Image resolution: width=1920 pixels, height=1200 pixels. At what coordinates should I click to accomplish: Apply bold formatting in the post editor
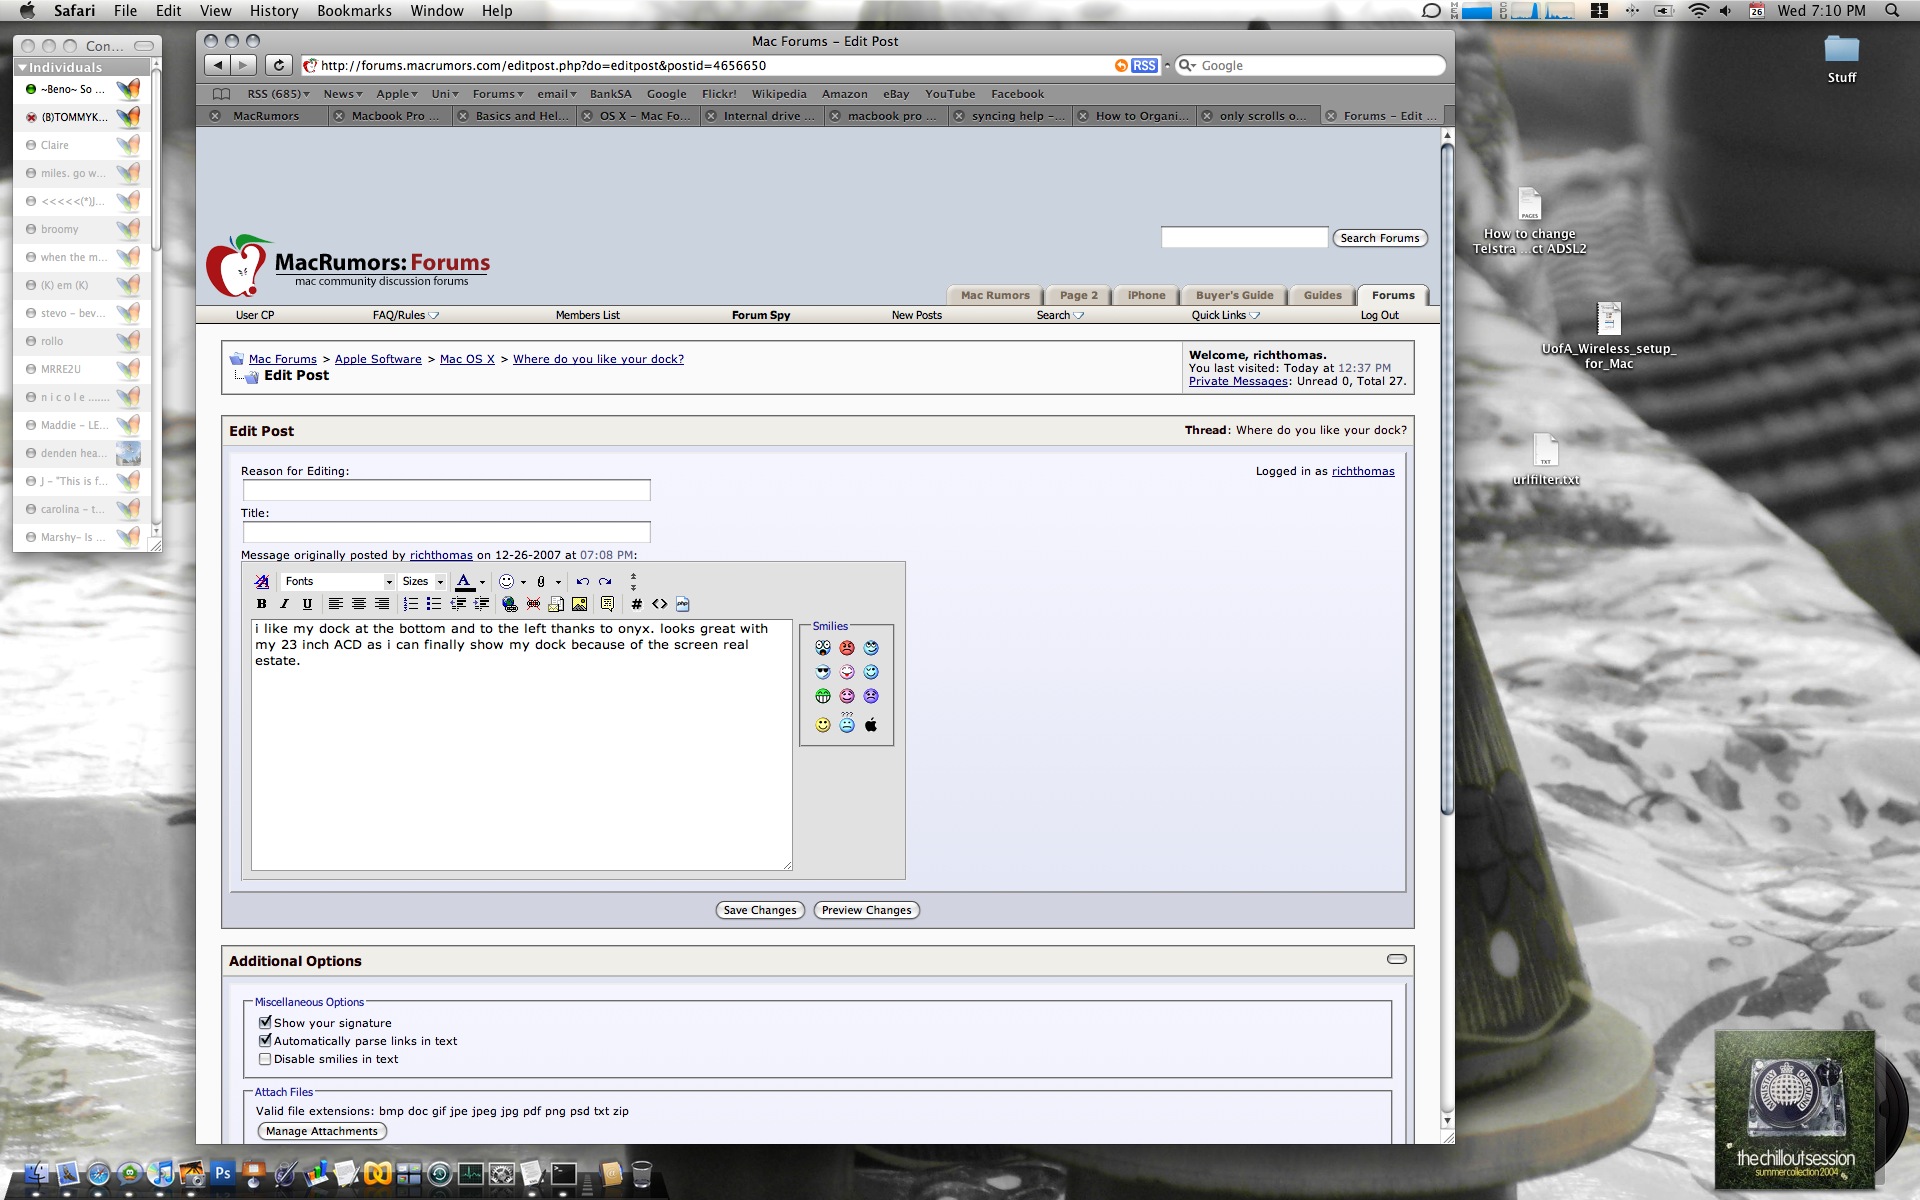tap(261, 603)
